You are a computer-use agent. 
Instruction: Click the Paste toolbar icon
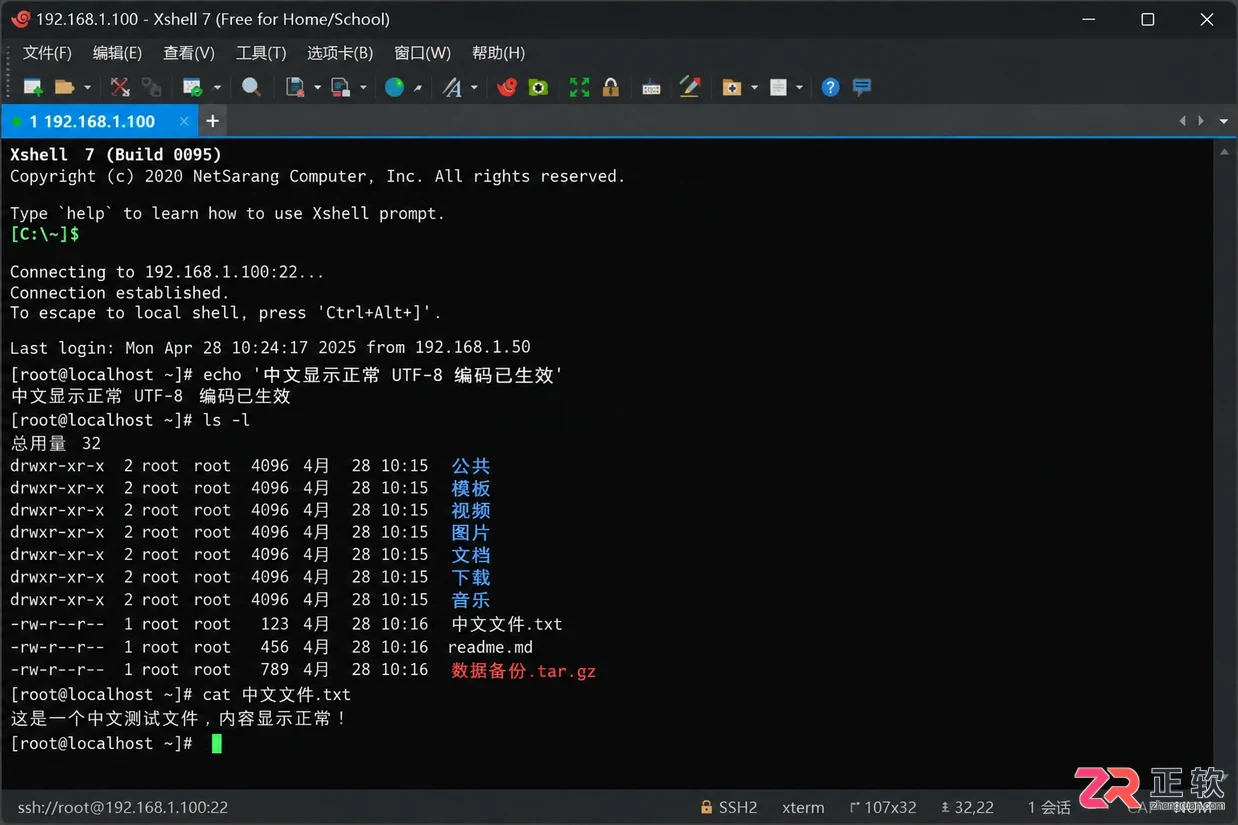click(341, 87)
